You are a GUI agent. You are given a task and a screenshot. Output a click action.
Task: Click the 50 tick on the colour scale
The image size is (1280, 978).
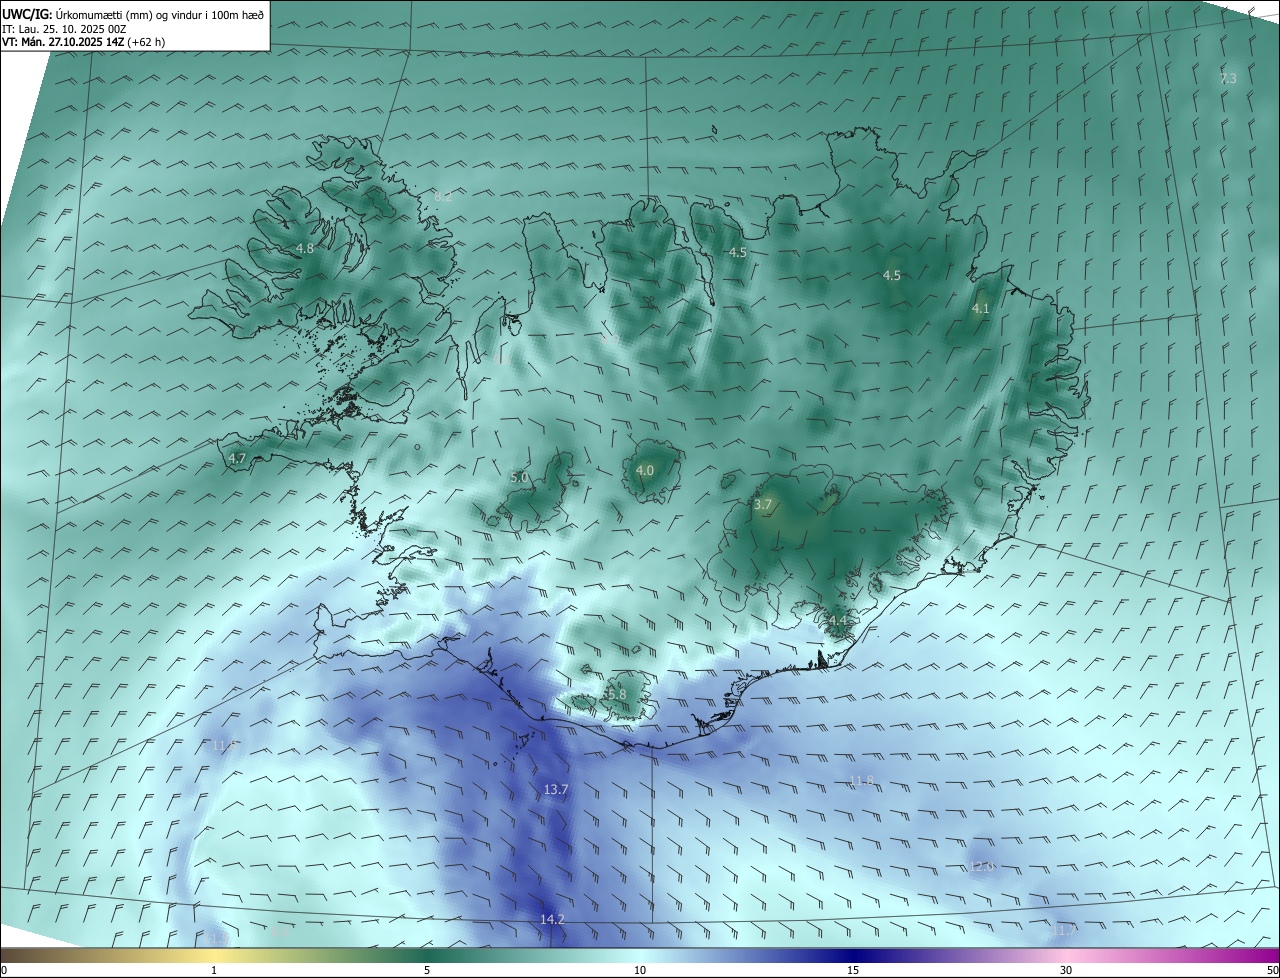click(x=1272, y=970)
